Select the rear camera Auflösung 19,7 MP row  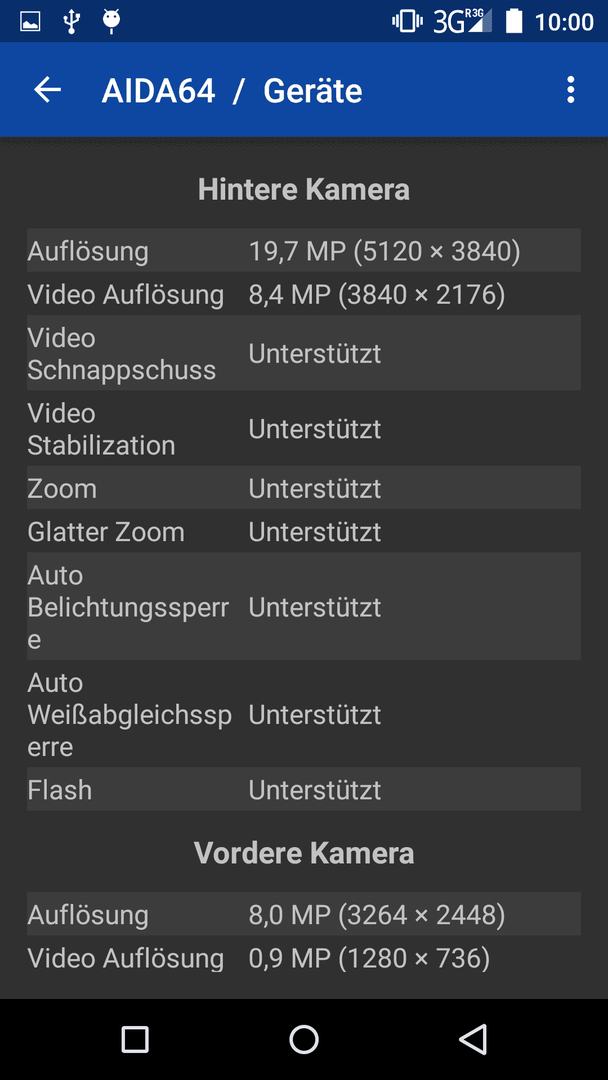coord(304,250)
